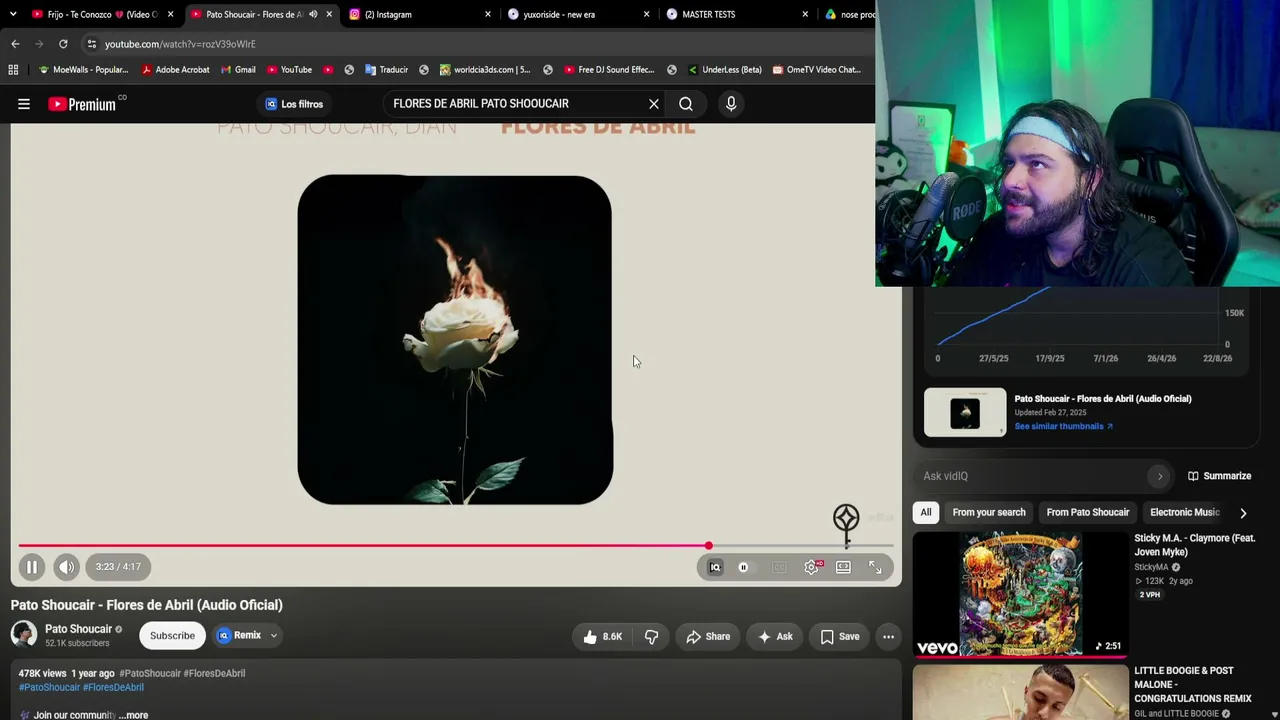Image resolution: width=1280 pixels, height=720 pixels.
Task: Enter fullscreen on the video player
Action: pos(875,567)
